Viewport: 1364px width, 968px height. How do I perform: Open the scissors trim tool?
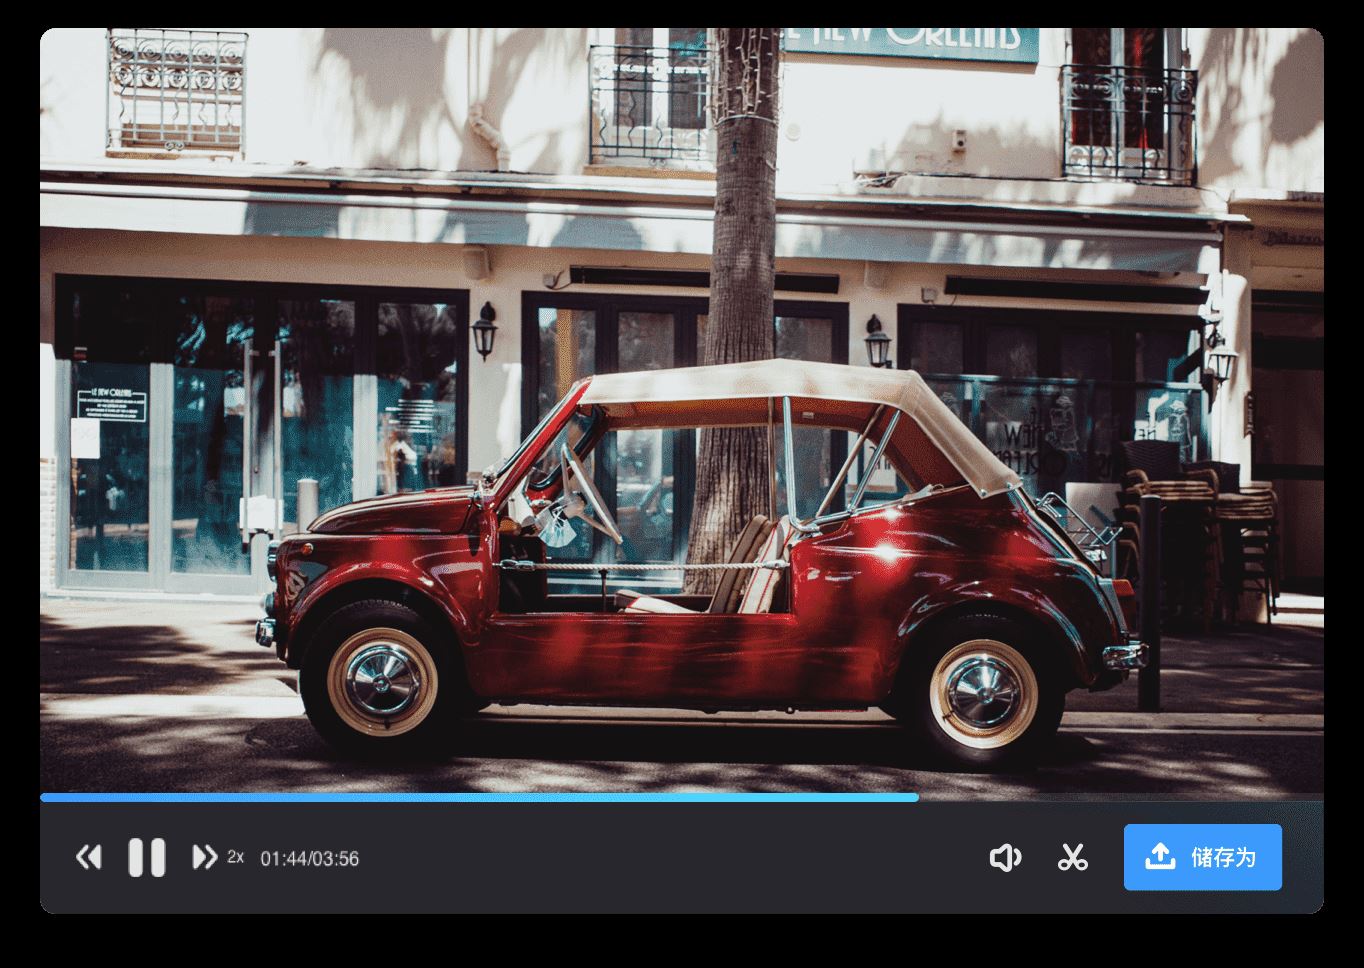coord(1073,857)
